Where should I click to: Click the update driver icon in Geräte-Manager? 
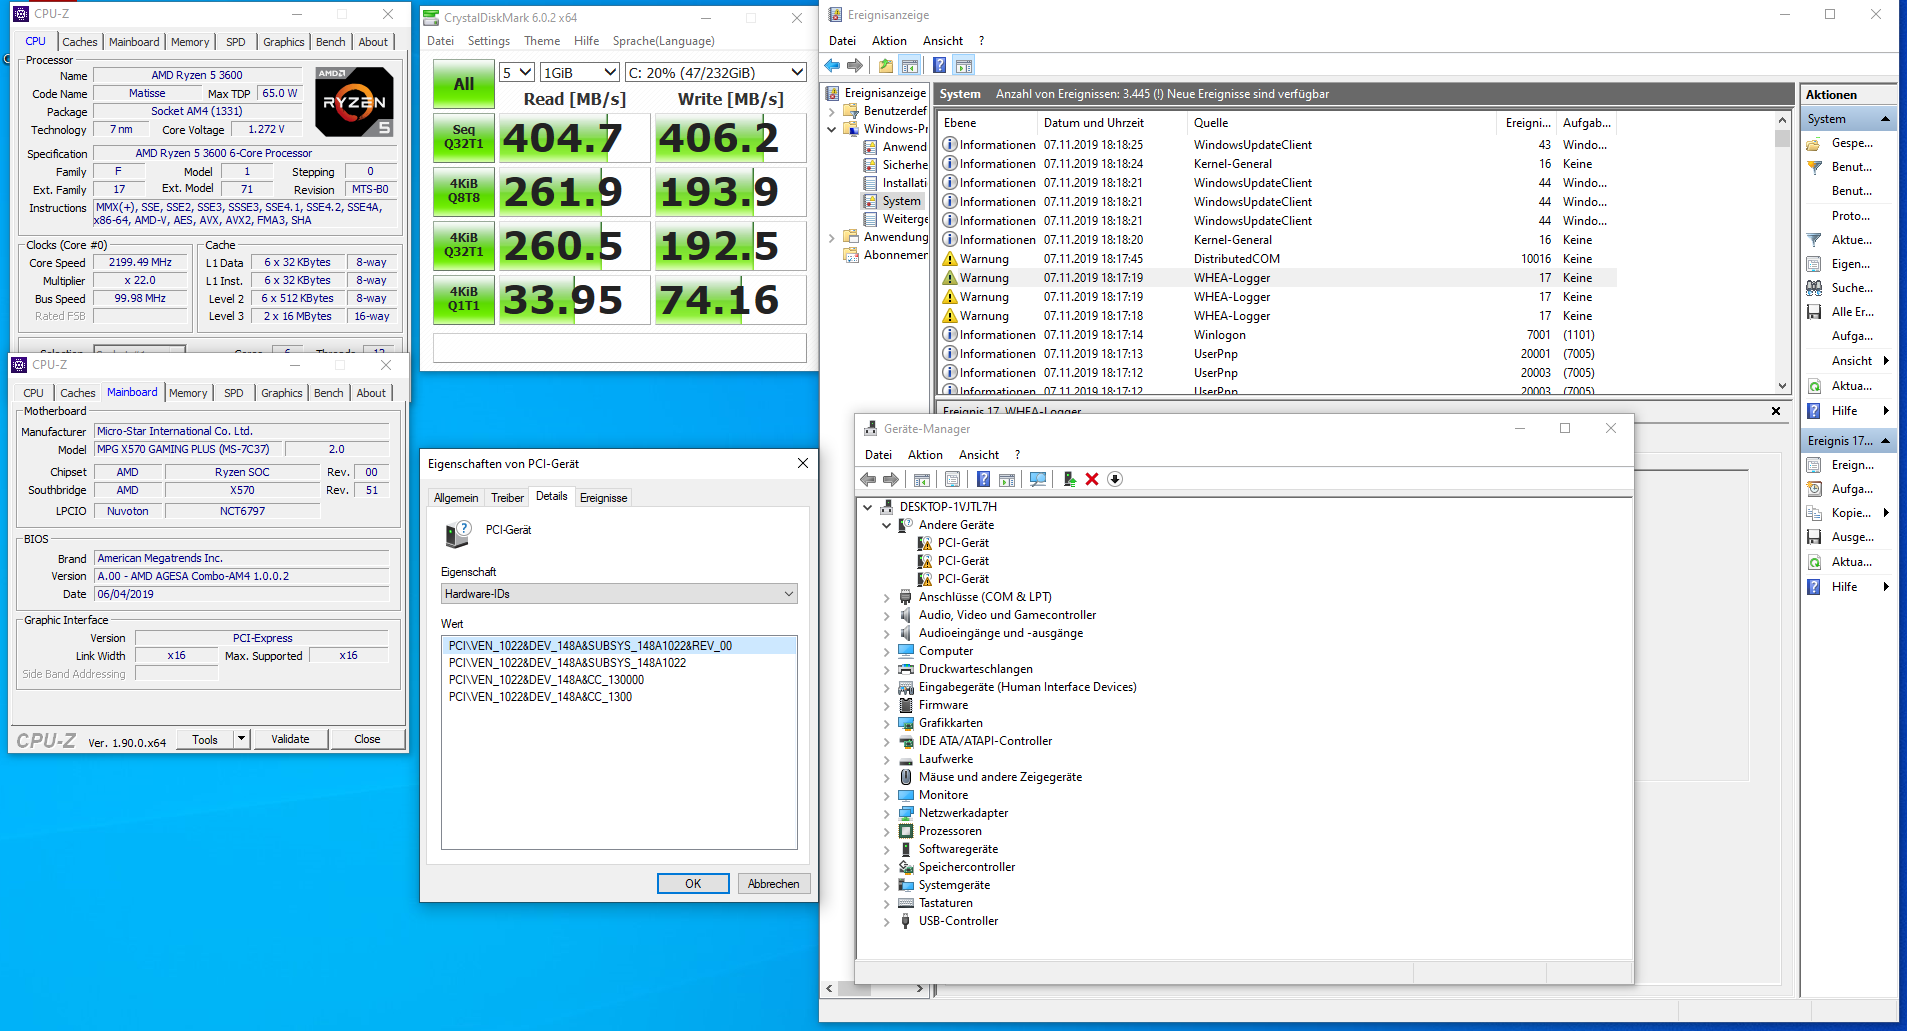click(x=1069, y=480)
